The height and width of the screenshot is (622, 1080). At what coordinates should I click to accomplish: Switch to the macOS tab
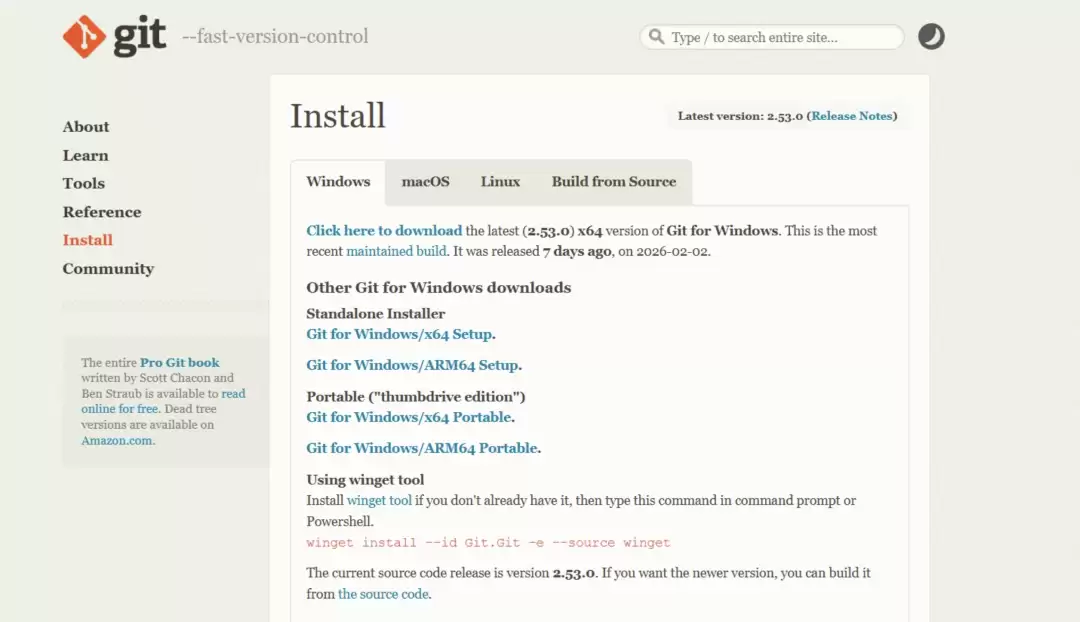coord(426,182)
